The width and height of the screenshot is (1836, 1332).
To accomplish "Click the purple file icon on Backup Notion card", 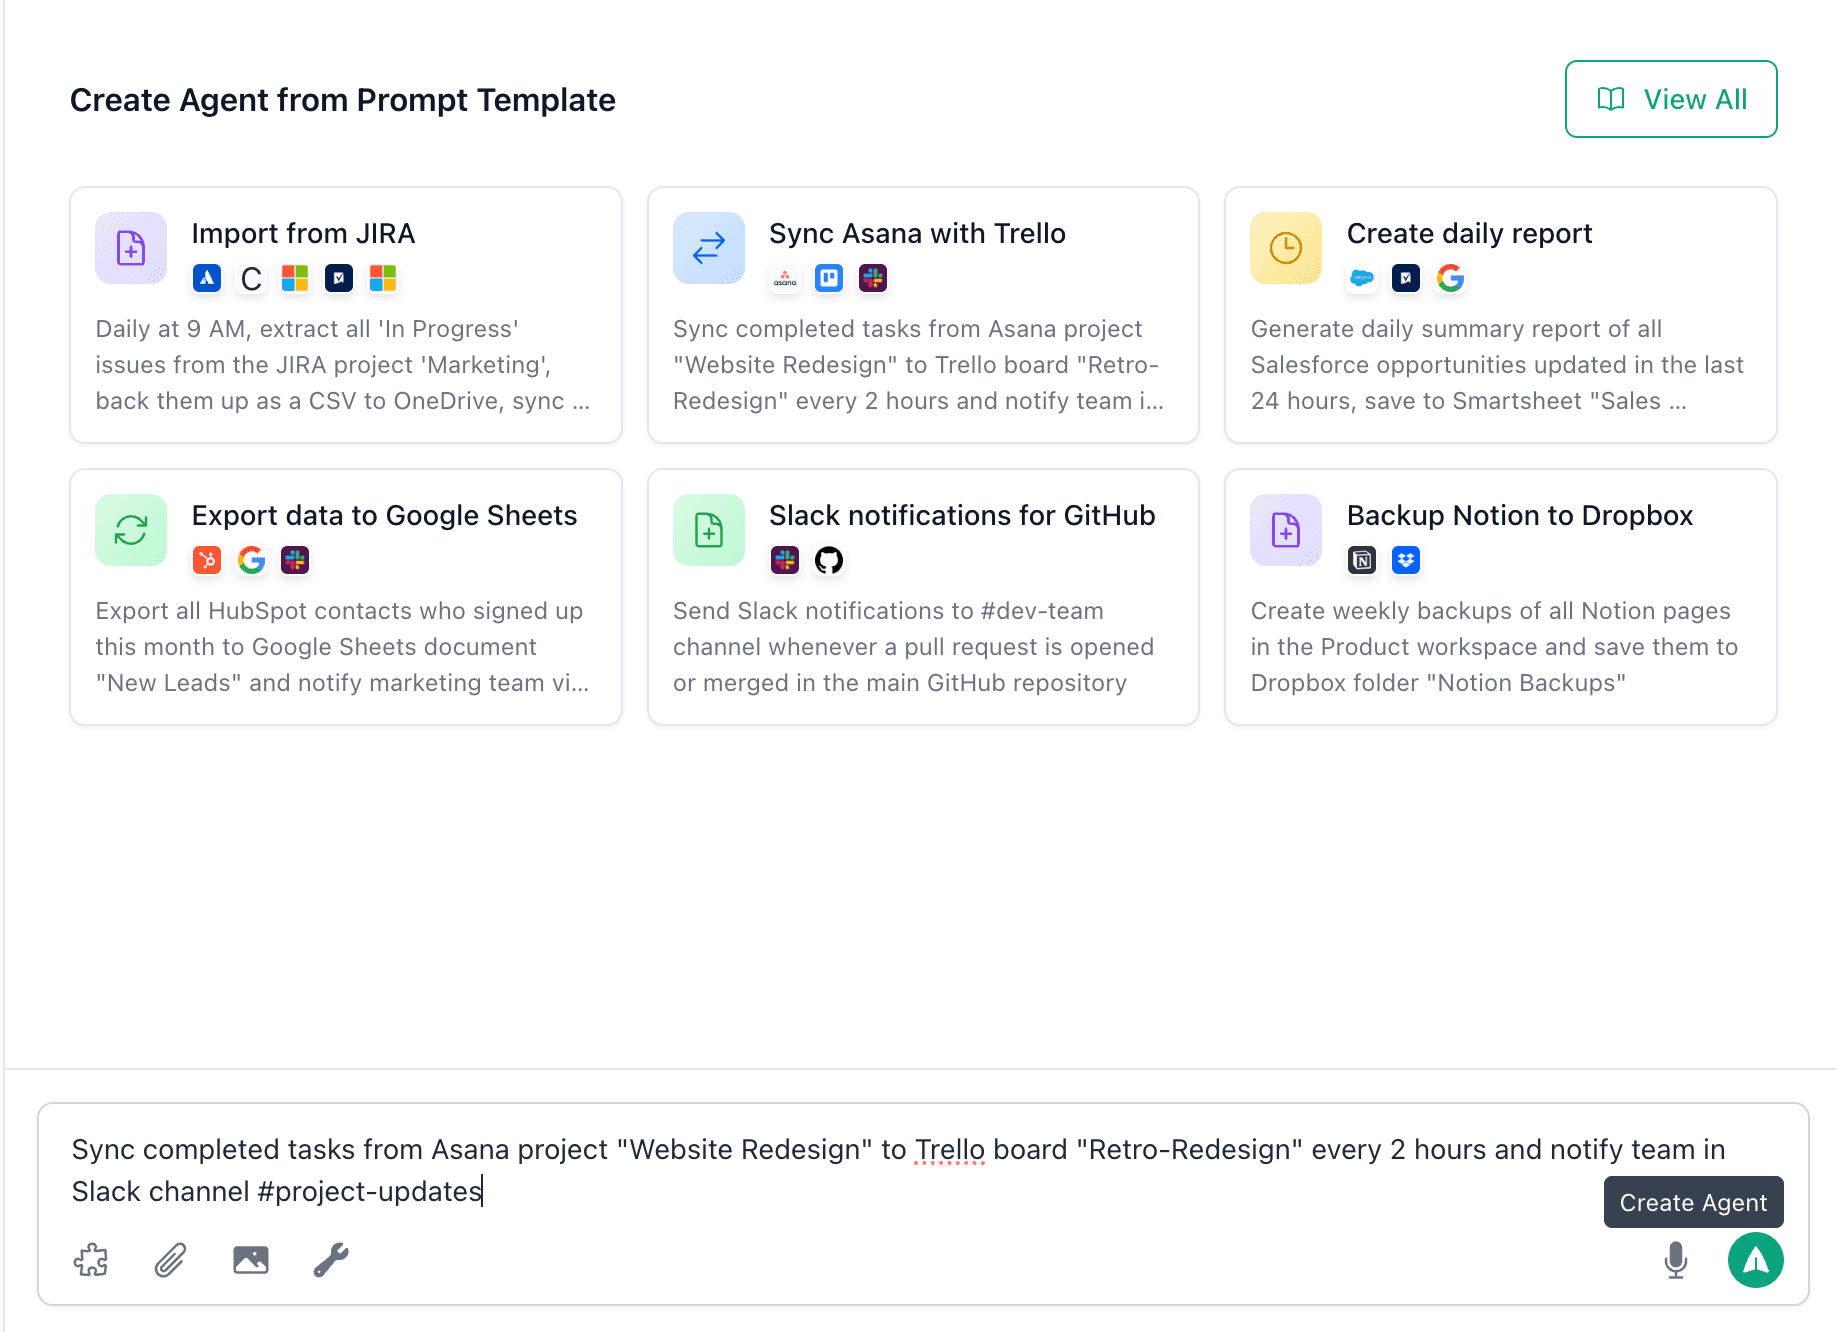I will 1286,530.
